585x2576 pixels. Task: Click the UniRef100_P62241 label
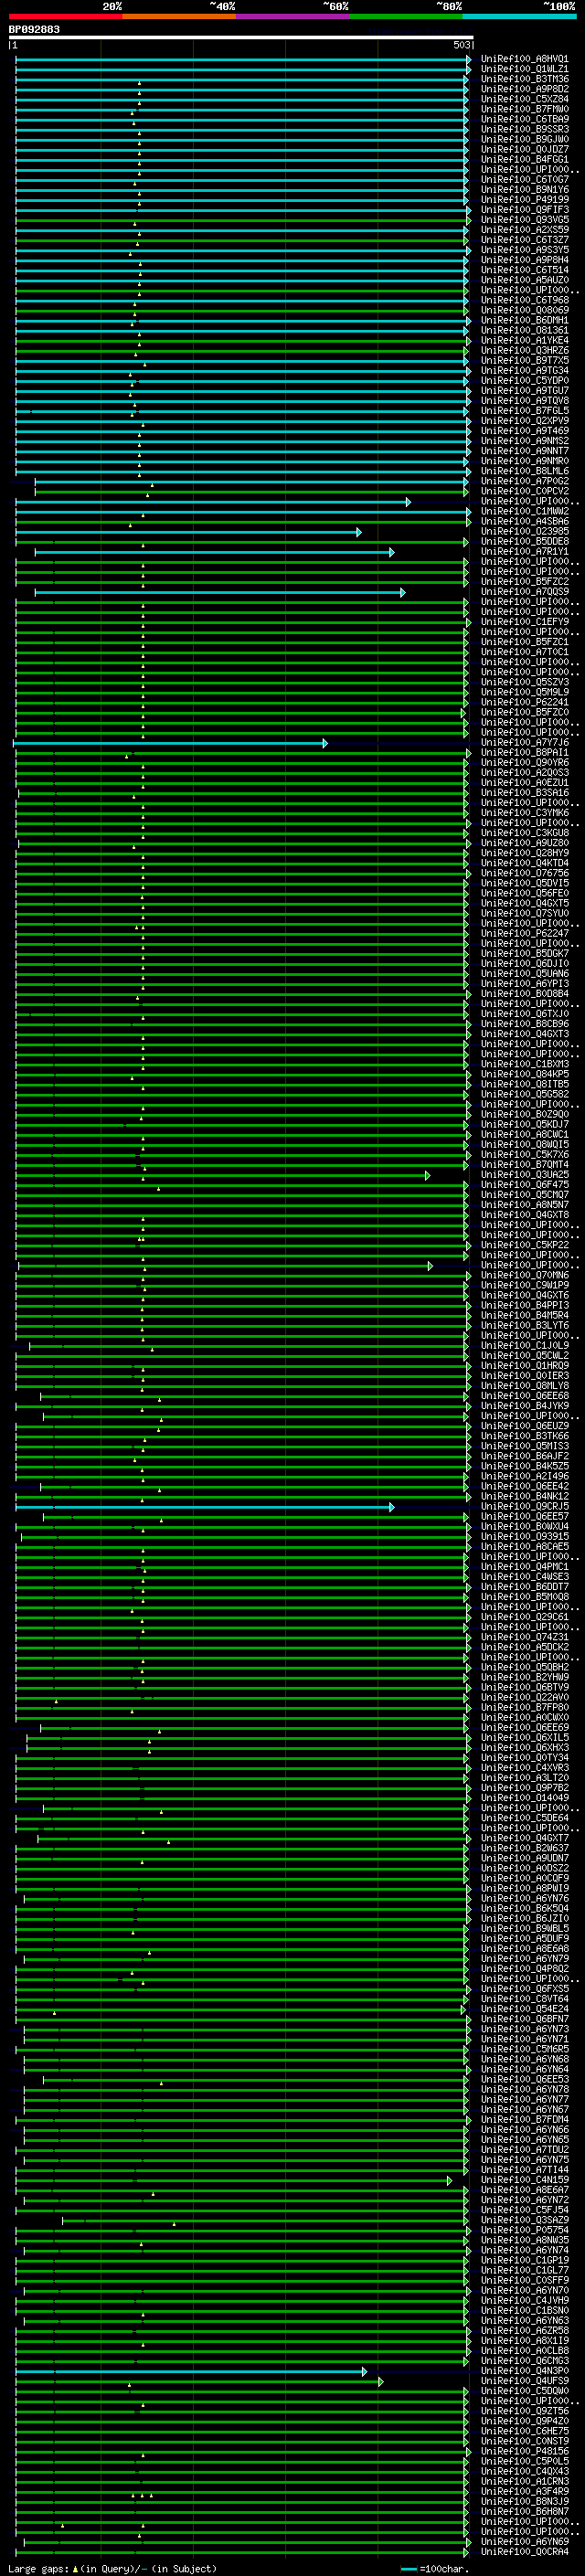click(x=525, y=702)
